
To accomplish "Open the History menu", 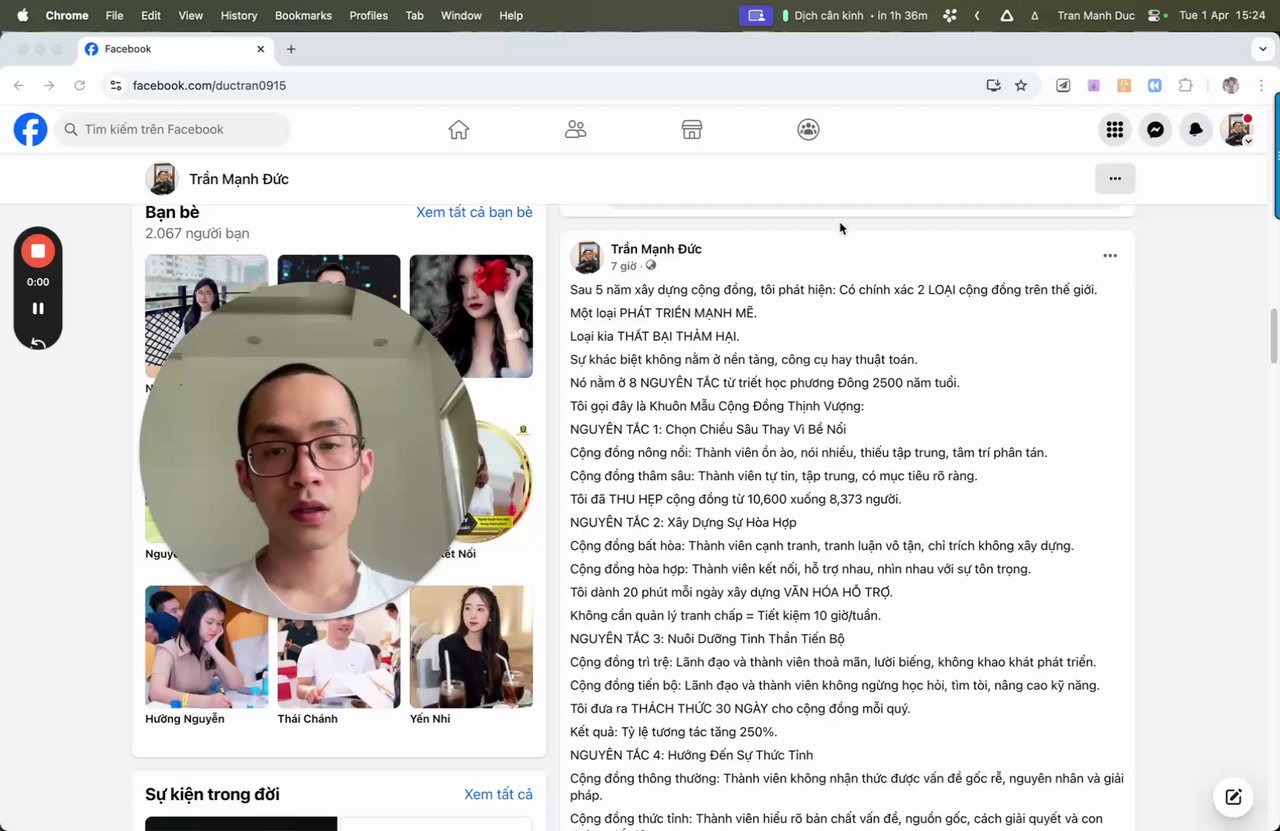I will click(238, 15).
